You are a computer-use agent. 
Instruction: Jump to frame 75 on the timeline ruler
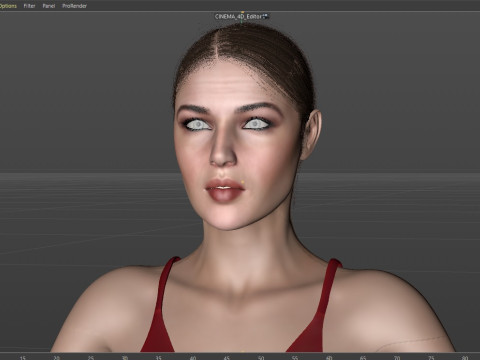point(431,358)
